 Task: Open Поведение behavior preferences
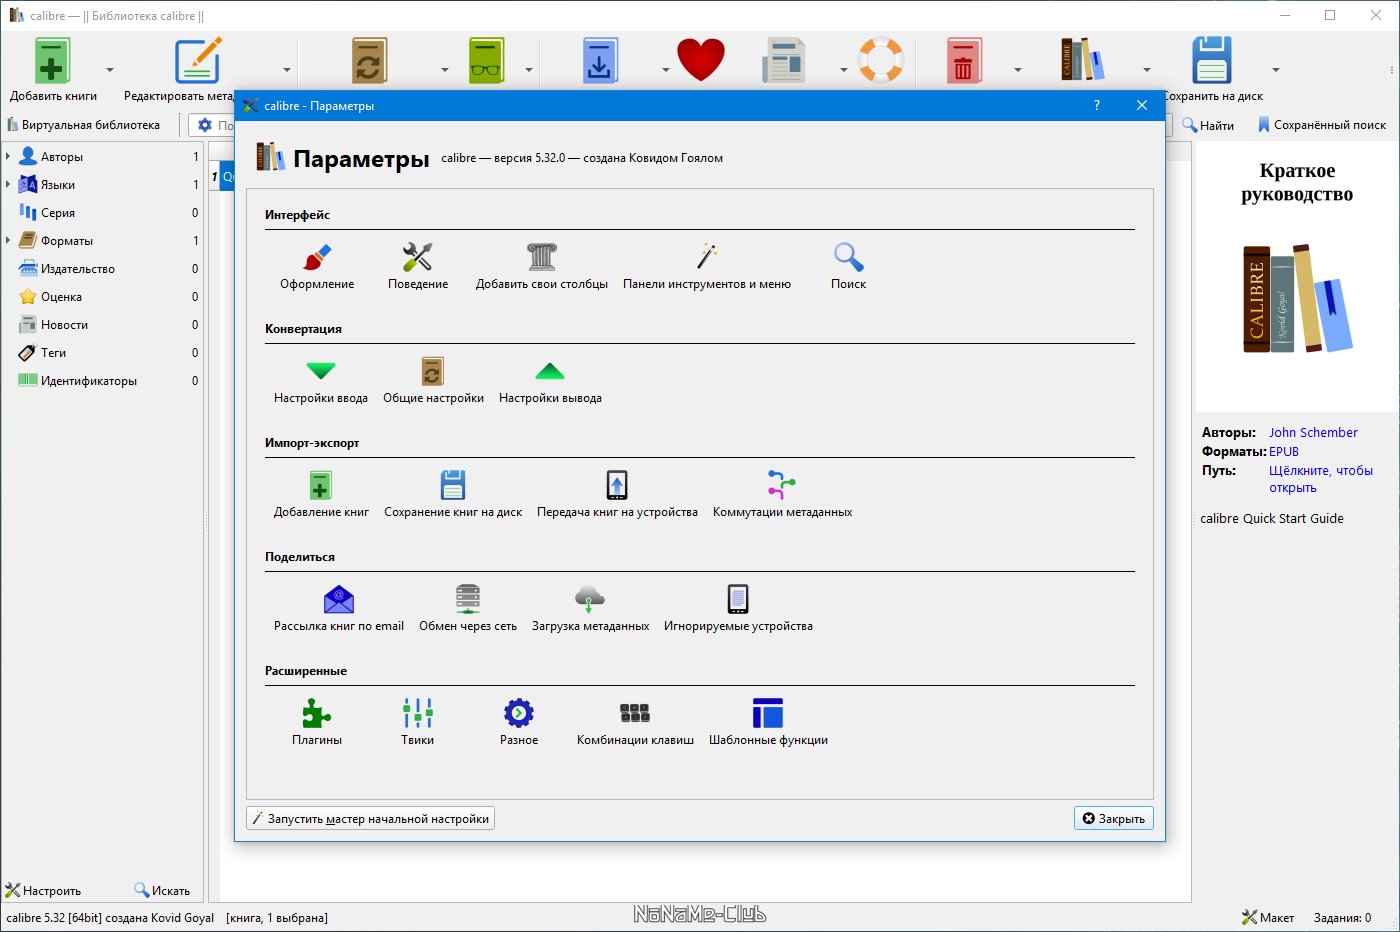(x=418, y=267)
